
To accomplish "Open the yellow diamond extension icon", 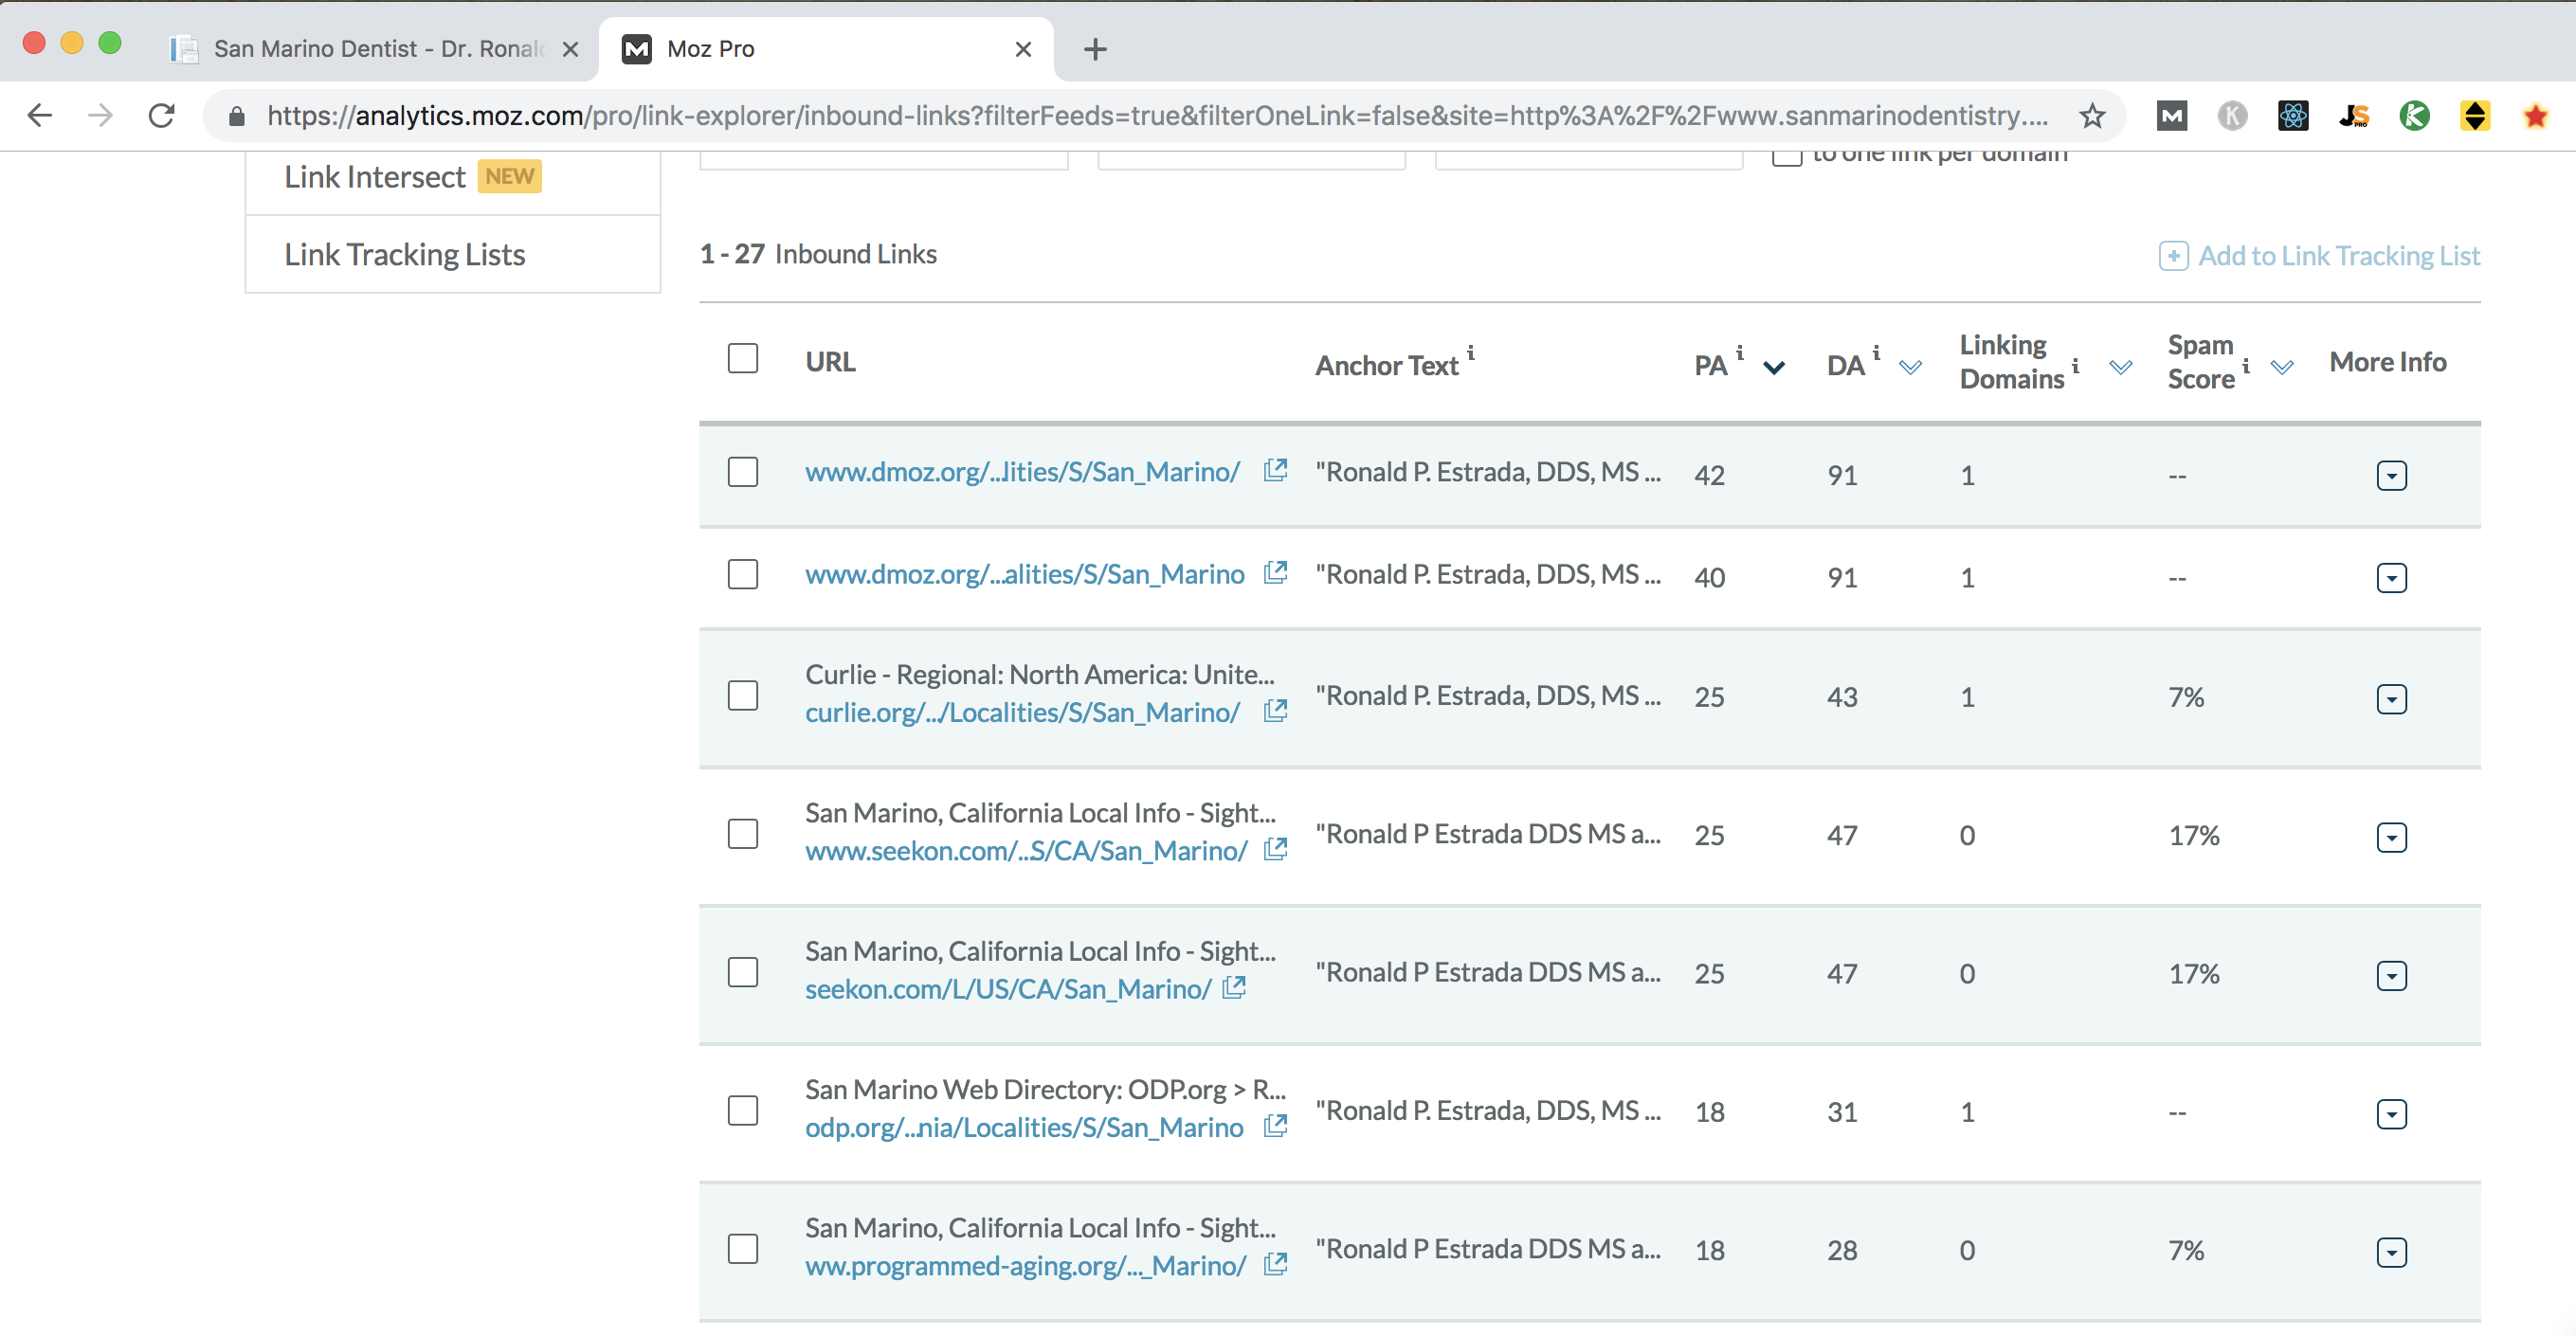I will (x=2475, y=116).
